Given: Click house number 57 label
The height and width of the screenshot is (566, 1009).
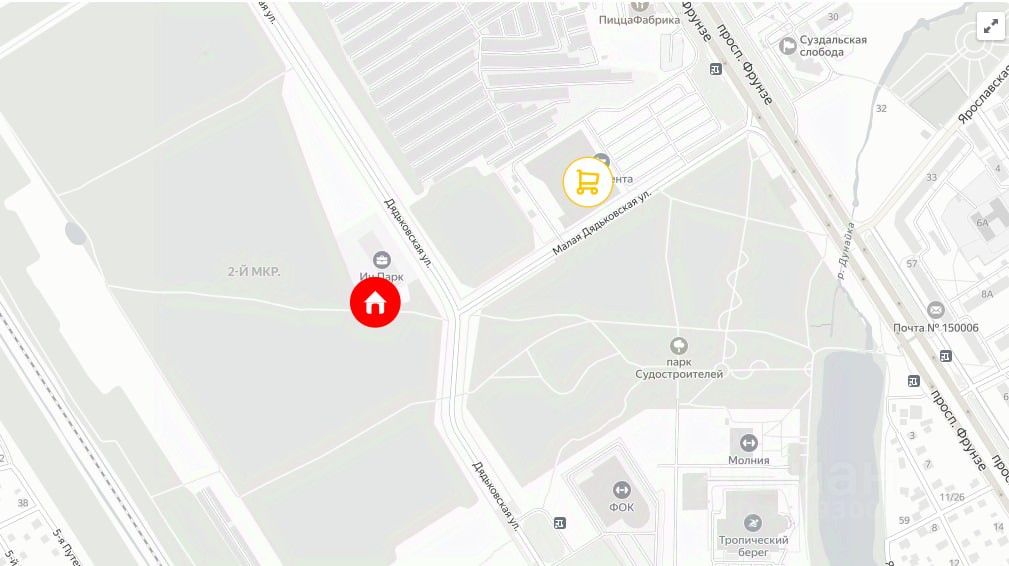Looking at the screenshot, I should [912, 263].
